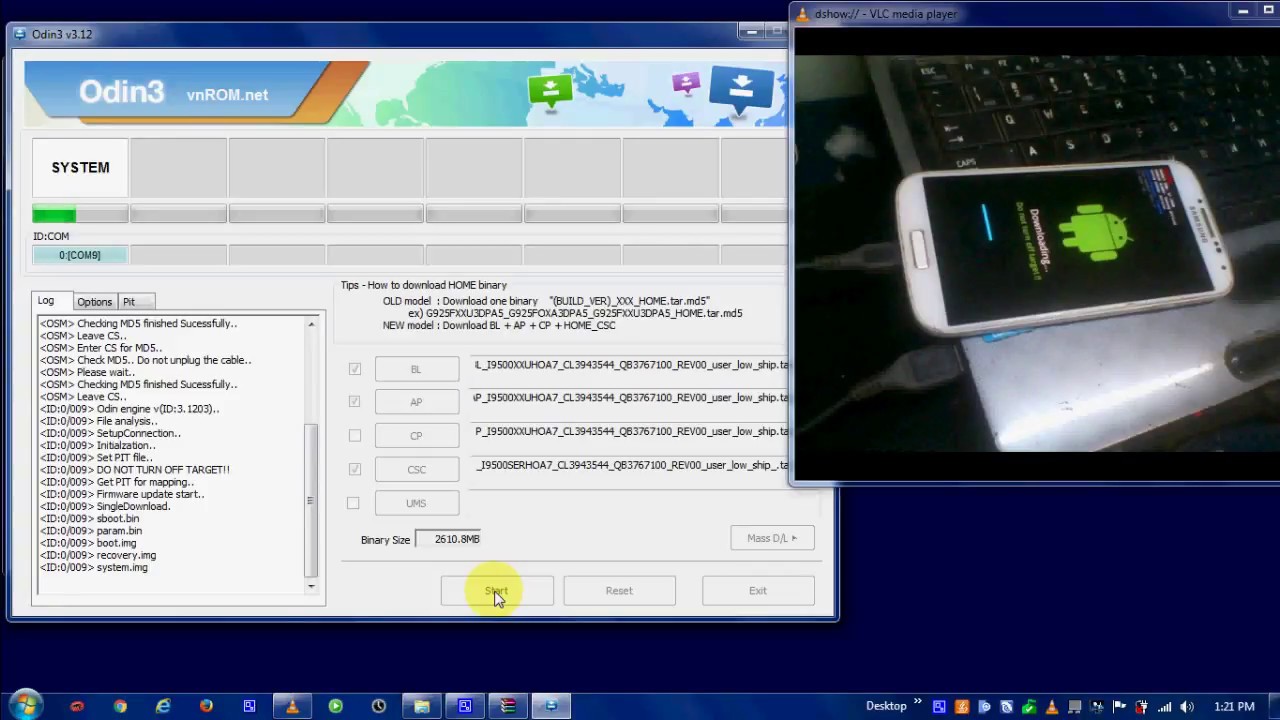Click the AP firmware file path field
1280x720 pixels.
(x=631, y=398)
